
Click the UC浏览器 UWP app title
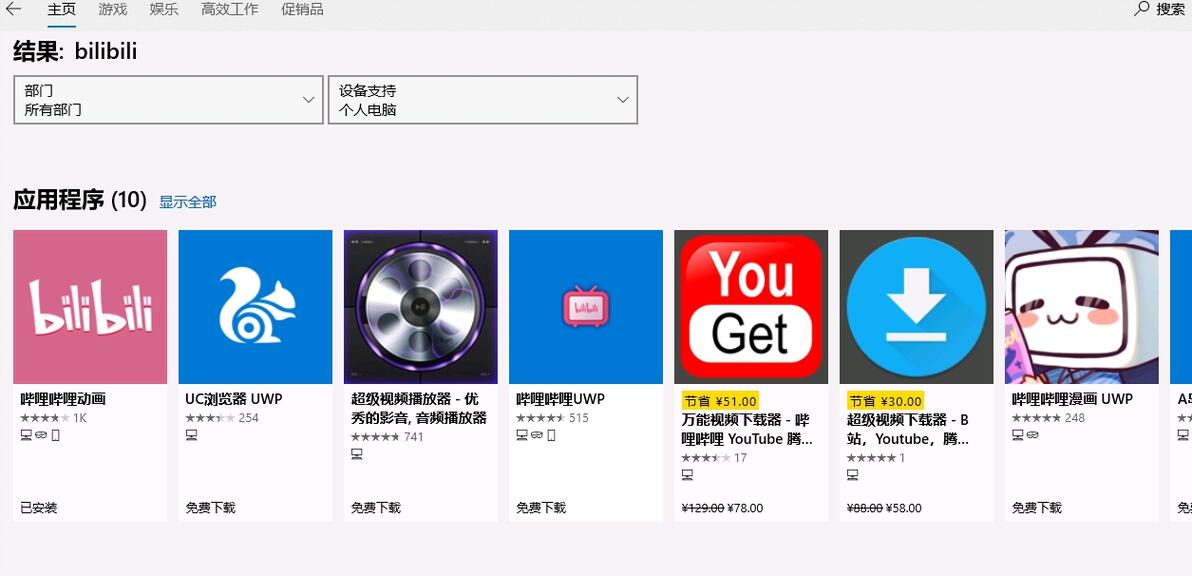click(x=234, y=399)
